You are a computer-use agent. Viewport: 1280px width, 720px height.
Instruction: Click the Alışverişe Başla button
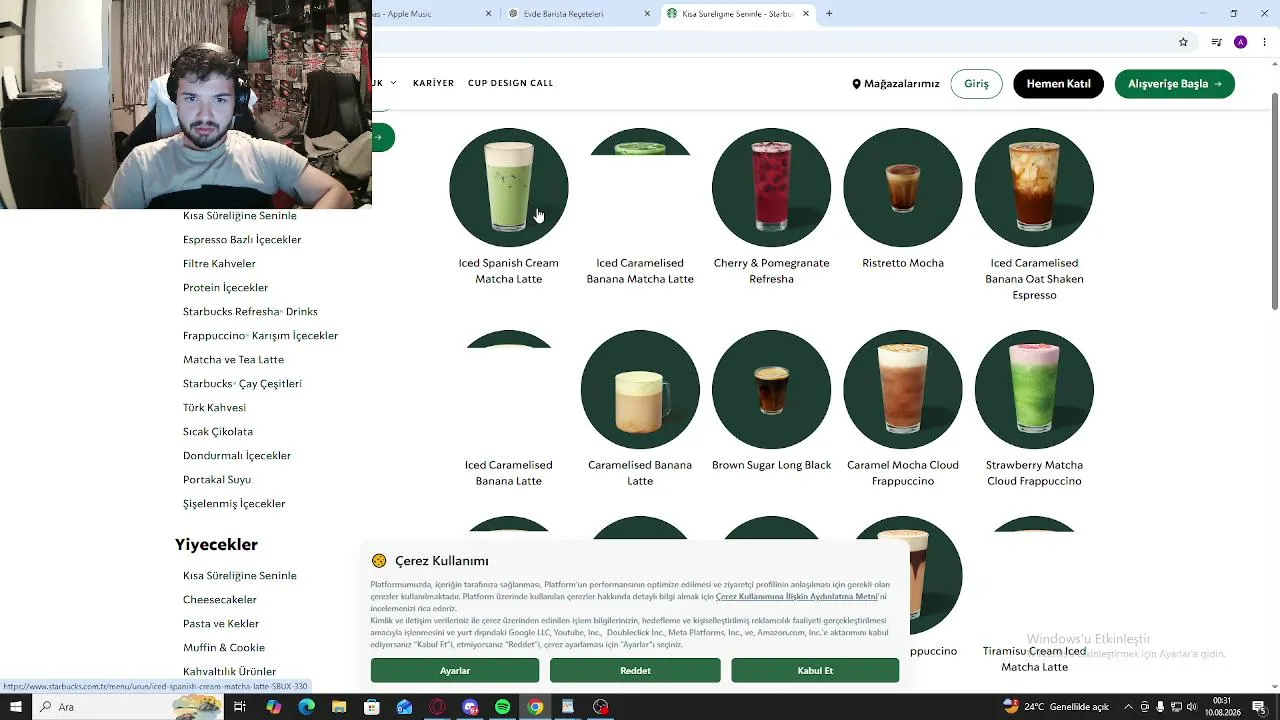1175,84
